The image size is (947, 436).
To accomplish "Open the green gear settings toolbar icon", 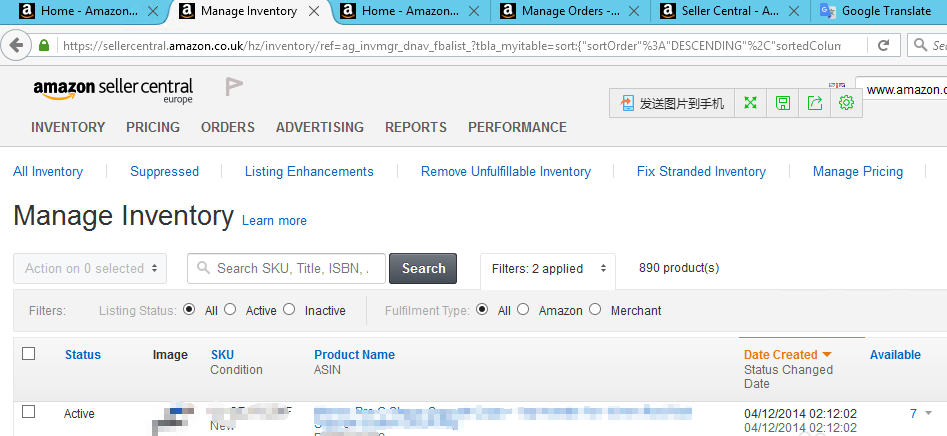I will [x=846, y=103].
